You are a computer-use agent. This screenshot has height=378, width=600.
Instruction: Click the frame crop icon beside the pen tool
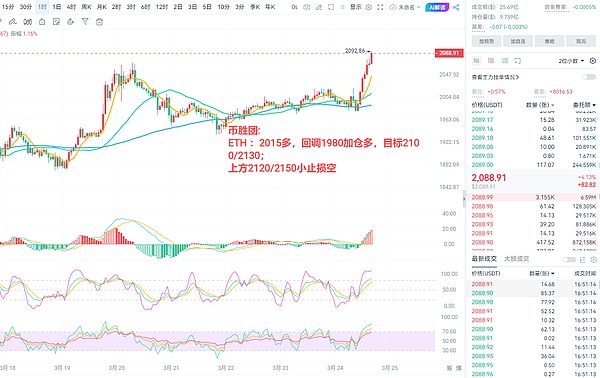click(x=331, y=7)
